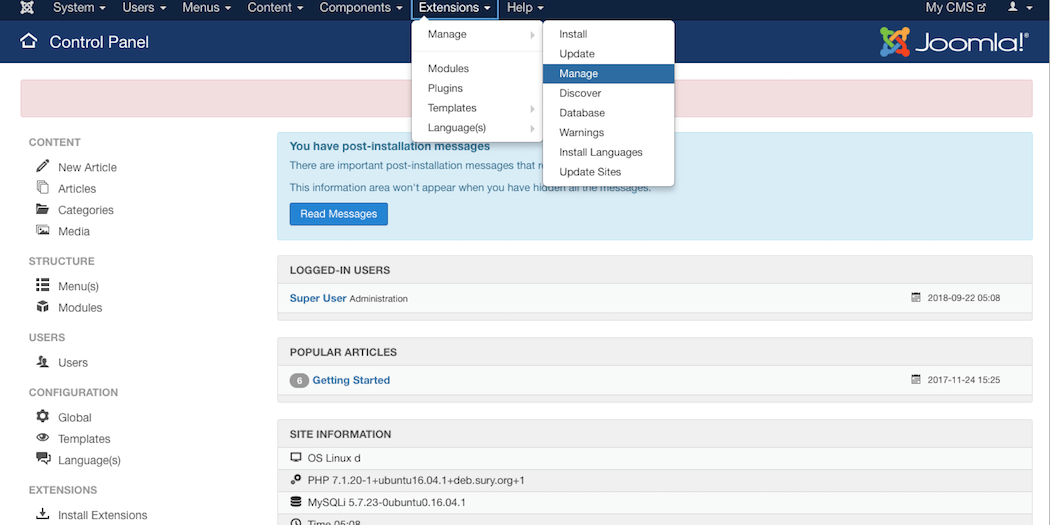Click the Global gear icon in sidebar
Screen dimensions: 1050x525
pyautogui.click(x=42, y=416)
